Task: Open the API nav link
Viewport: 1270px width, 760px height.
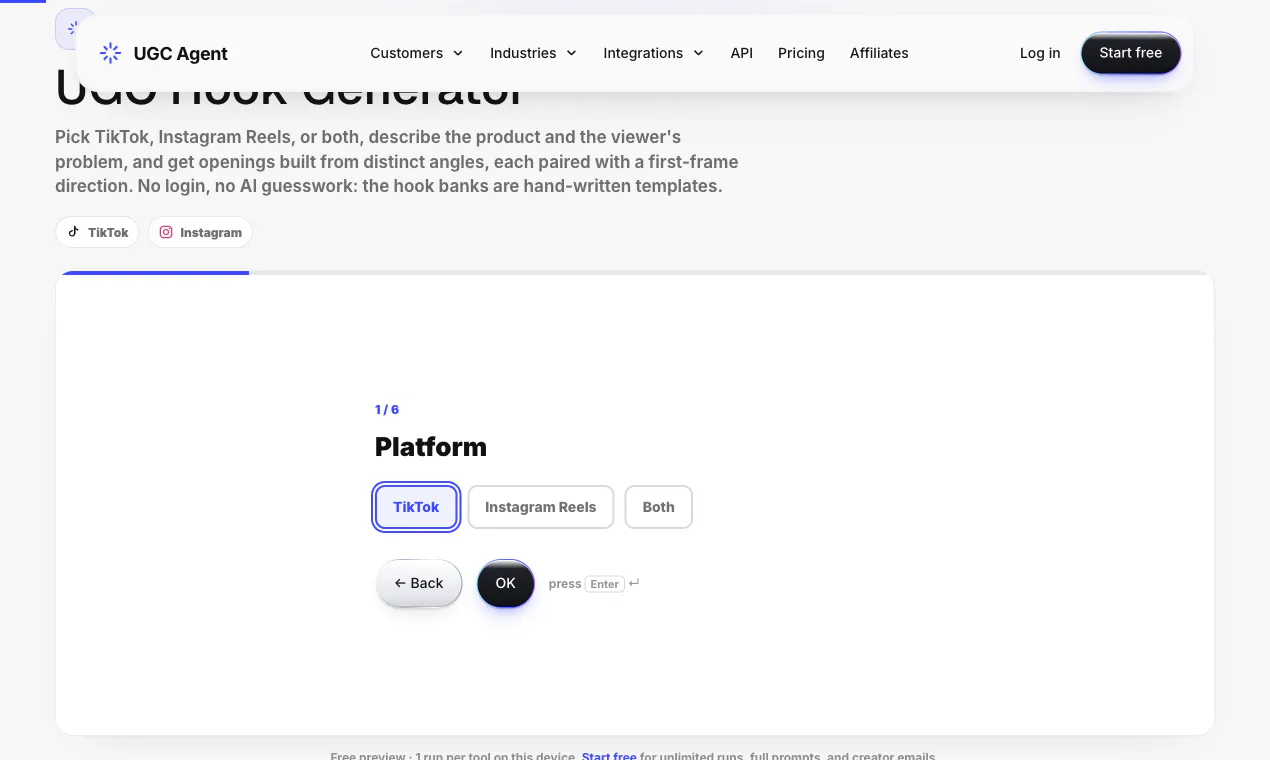Action: (741, 53)
